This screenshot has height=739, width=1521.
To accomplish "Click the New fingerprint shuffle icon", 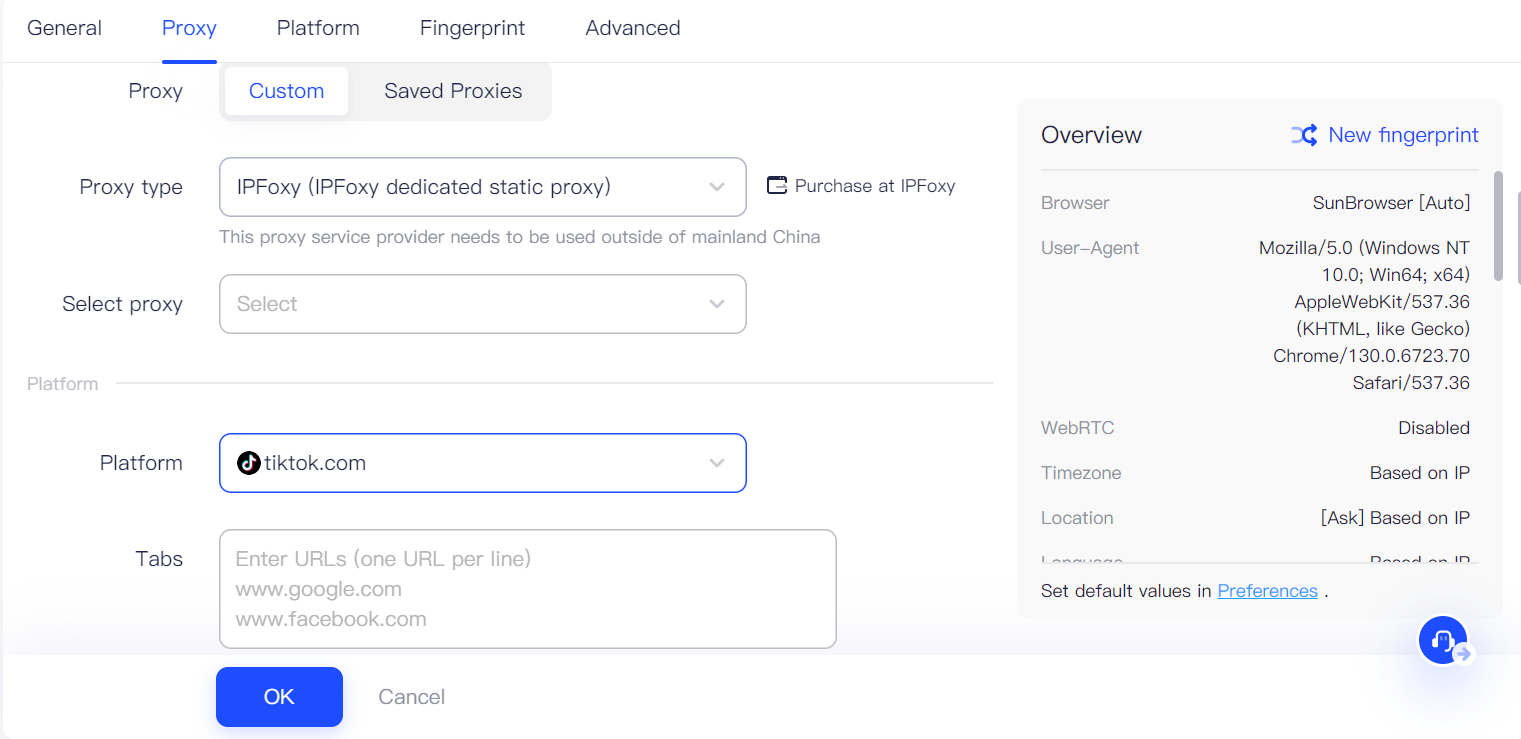I will [1303, 136].
